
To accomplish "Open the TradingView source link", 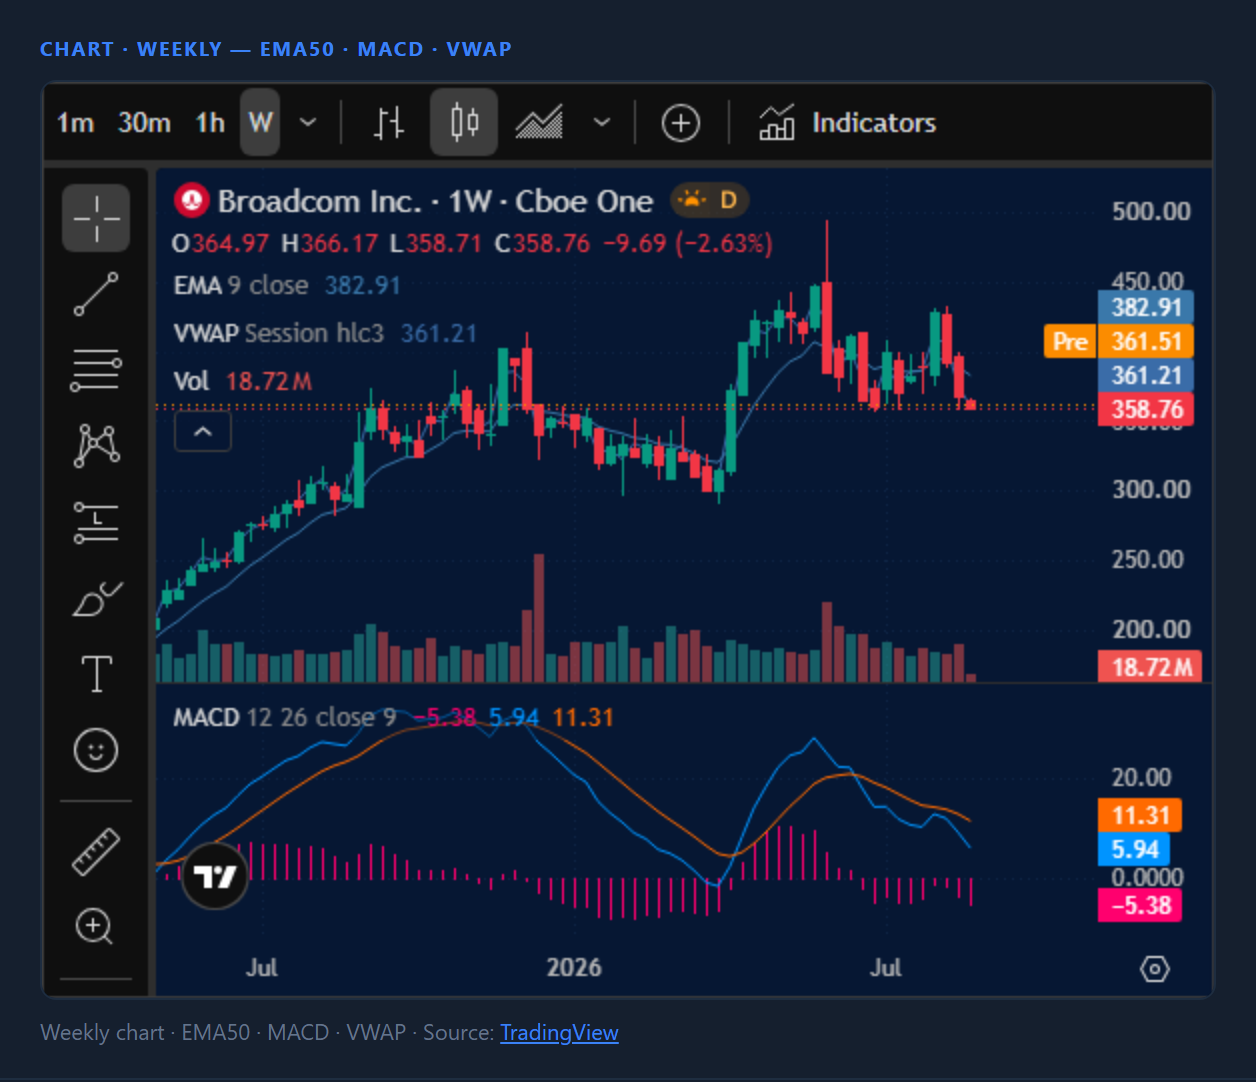I will click(x=559, y=1033).
